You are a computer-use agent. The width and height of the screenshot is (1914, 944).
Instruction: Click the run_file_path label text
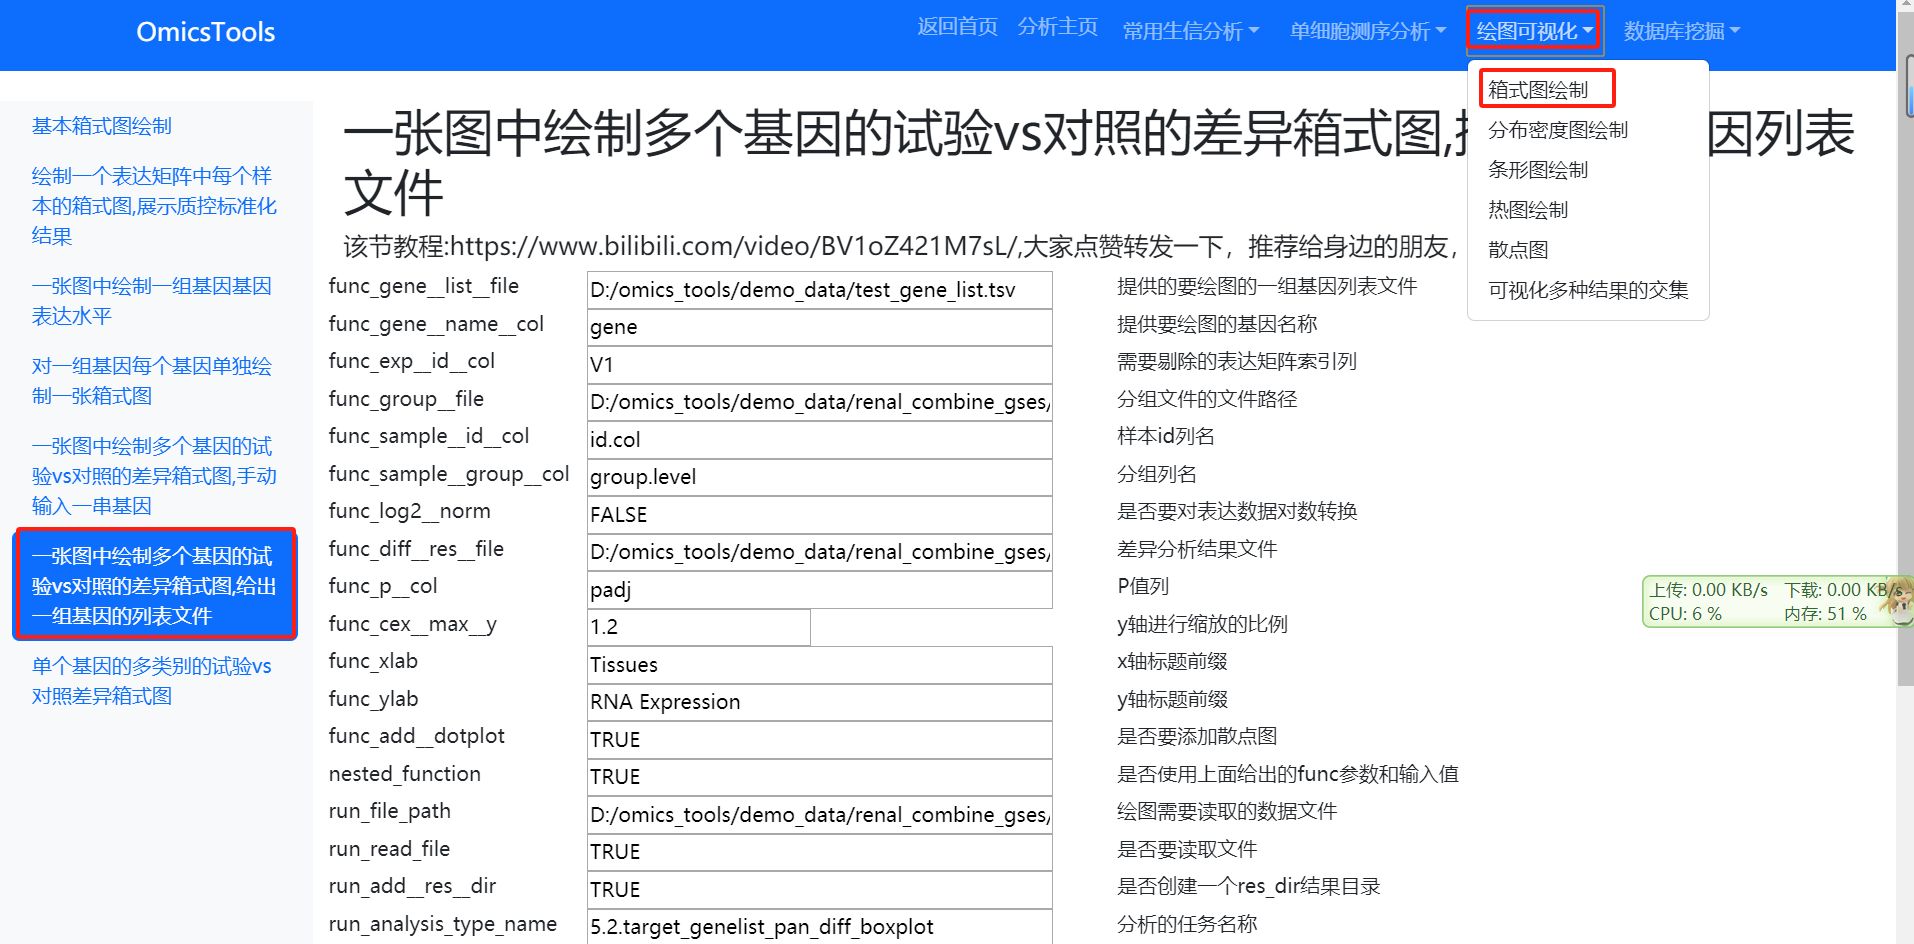tap(390, 811)
